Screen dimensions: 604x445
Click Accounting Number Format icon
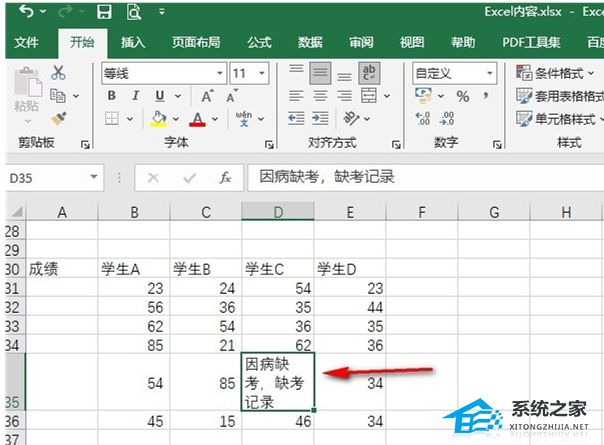pyautogui.click(x=423, y=96)
